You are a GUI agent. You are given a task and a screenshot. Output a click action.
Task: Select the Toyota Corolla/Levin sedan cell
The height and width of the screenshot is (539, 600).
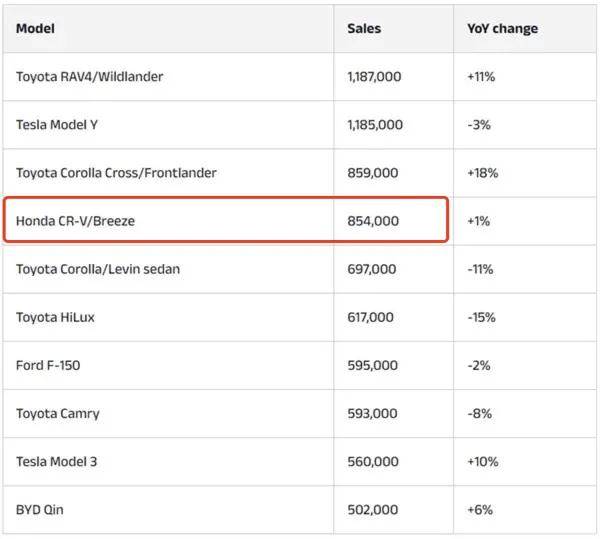click(98, 269)
